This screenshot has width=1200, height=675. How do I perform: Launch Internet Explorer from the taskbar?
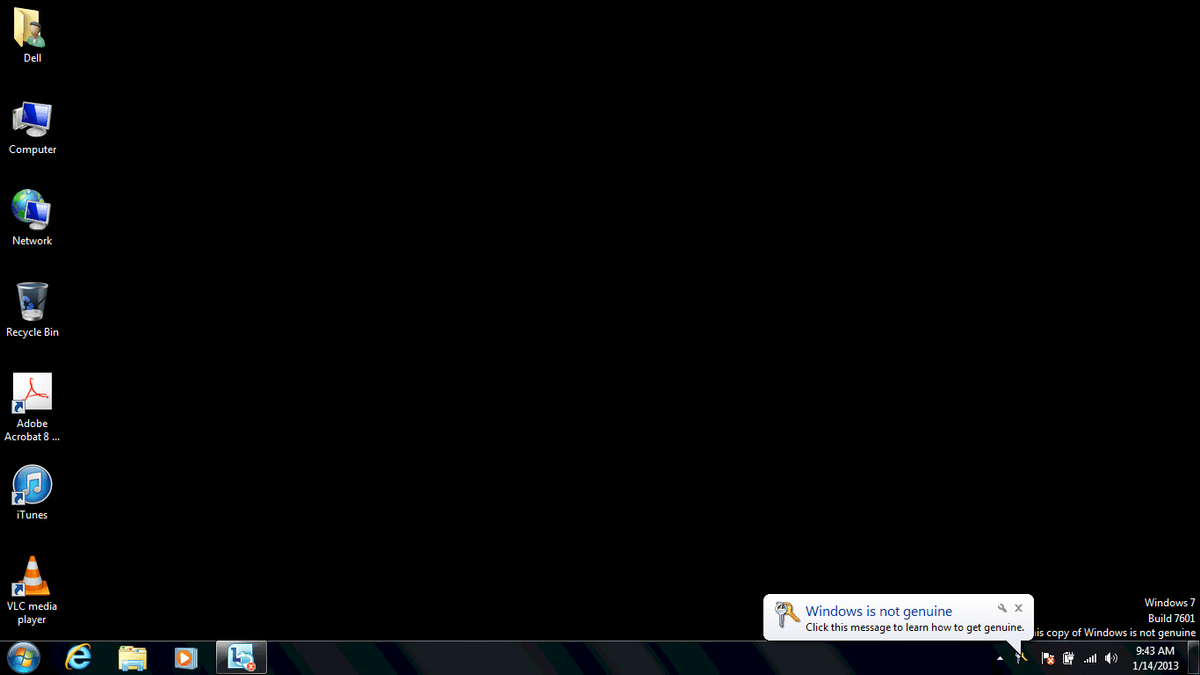coord(78,657)
